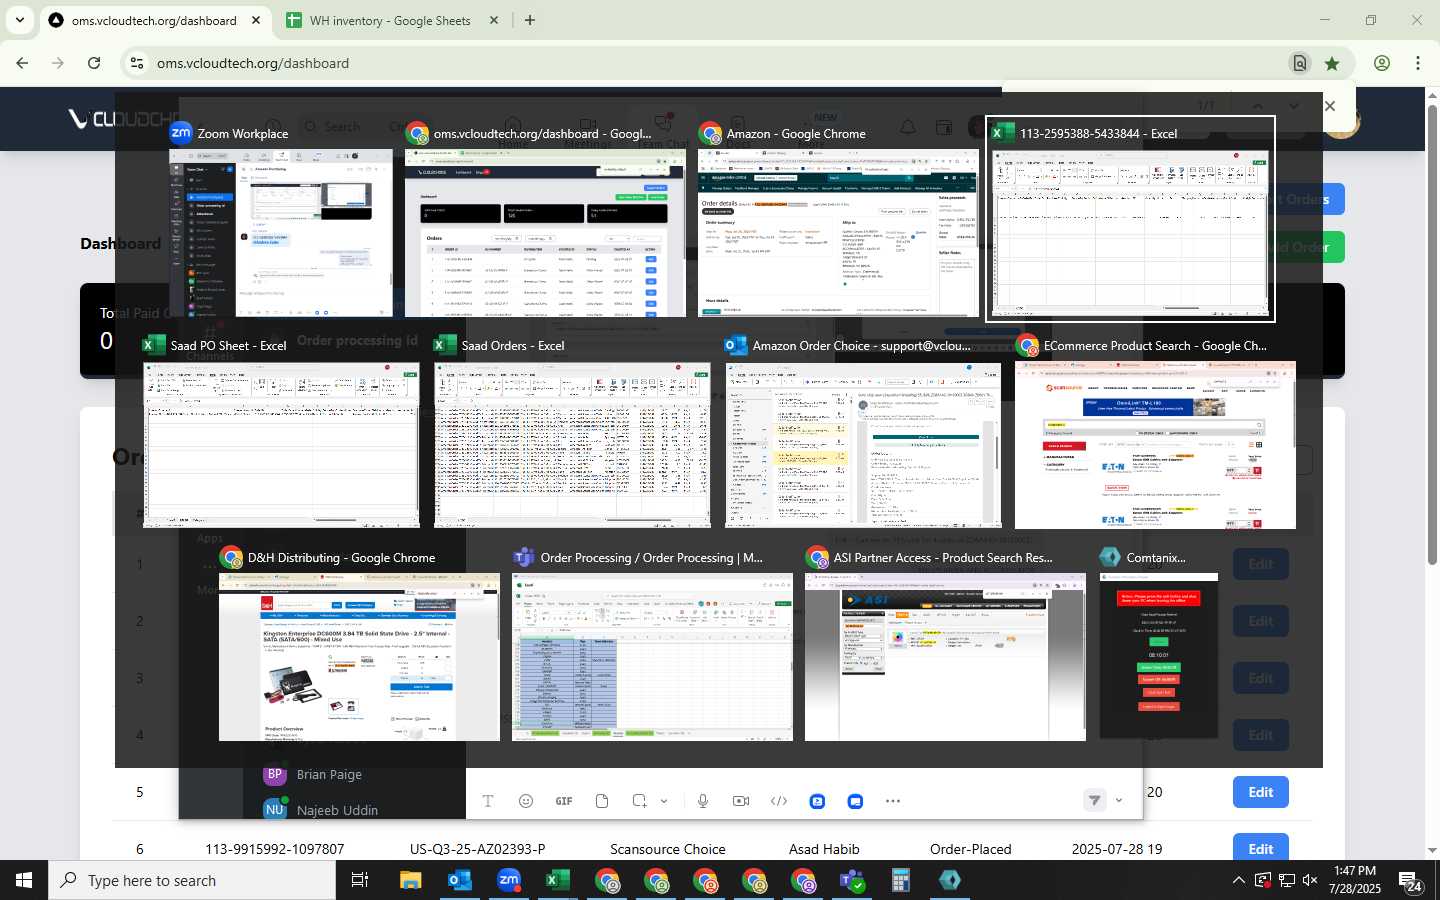Click the network icon in the system tray
Viewport: 1440px width, 900px height.
click(x=1286, y=880)
